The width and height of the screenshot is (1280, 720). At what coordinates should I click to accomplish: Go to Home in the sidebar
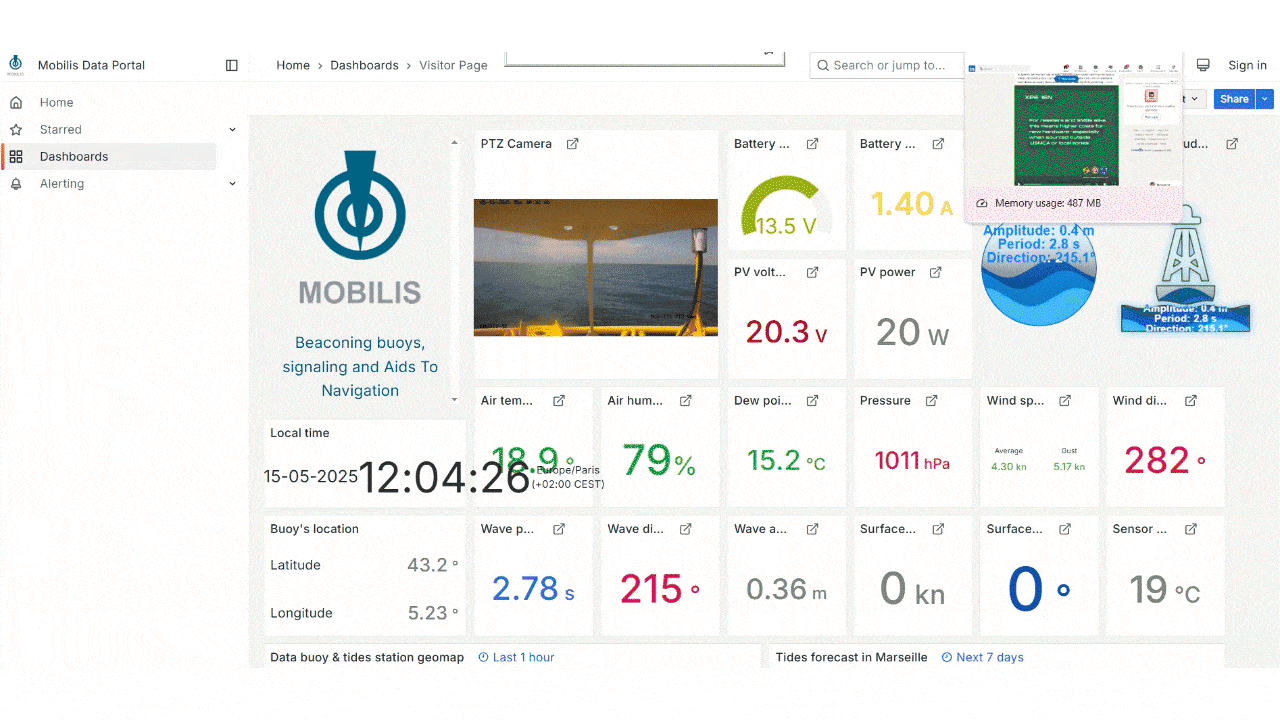(x=56, y=103)
